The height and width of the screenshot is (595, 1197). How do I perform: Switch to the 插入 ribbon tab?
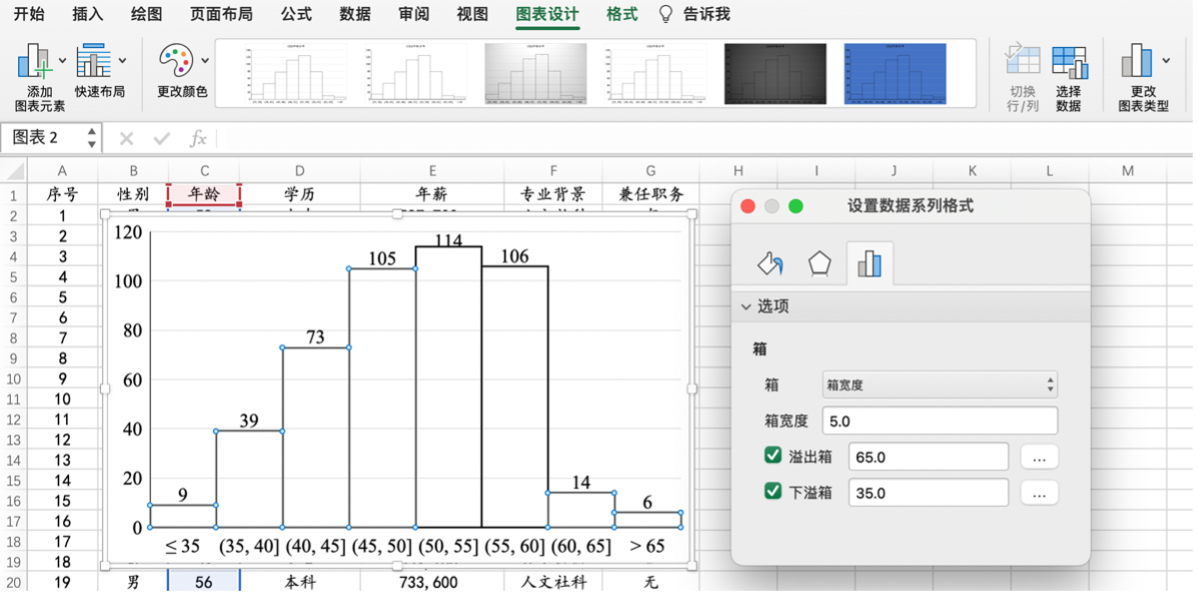tap(88, 14)
